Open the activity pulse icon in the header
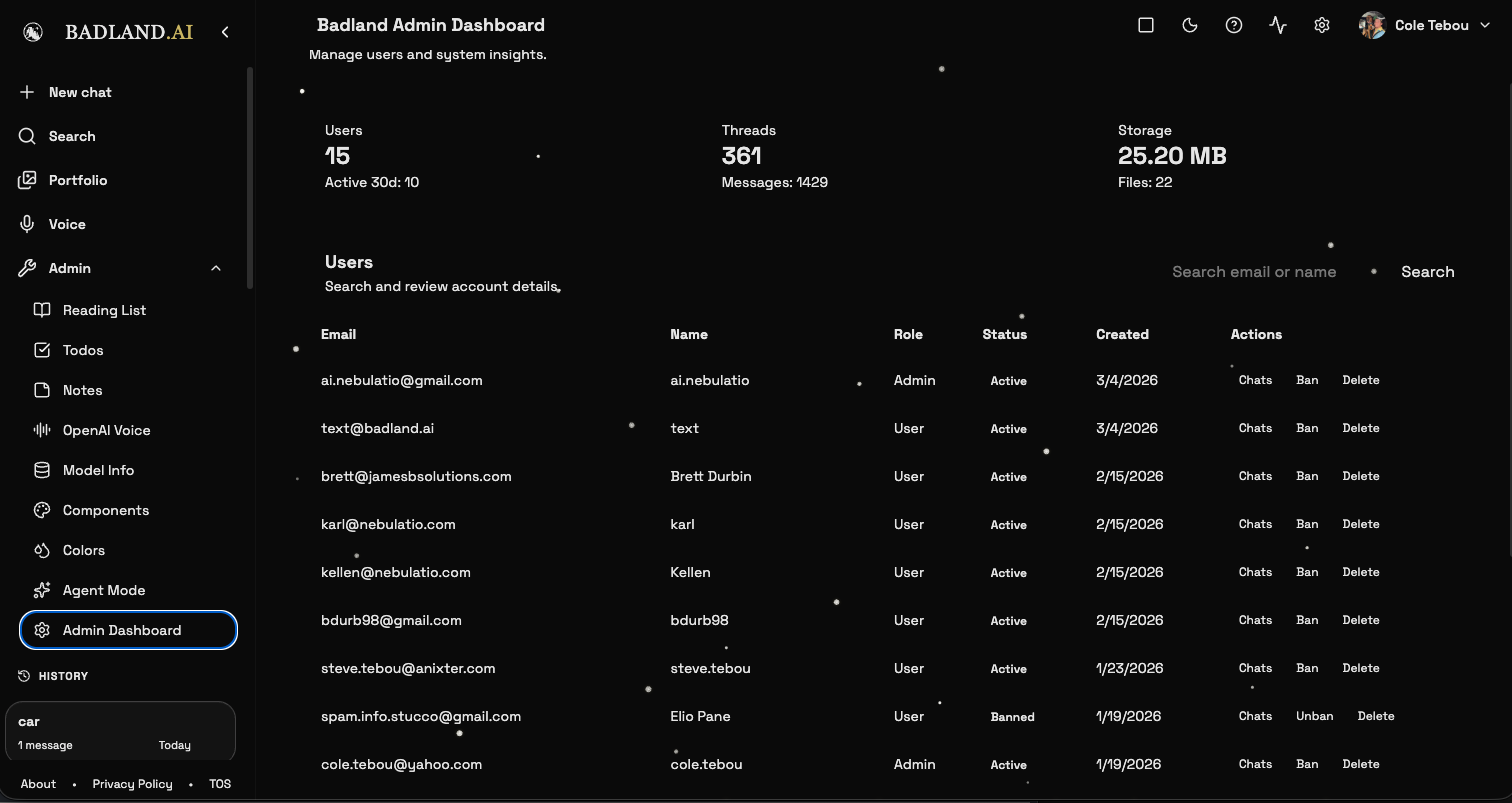Image resolution: width=1512 pixels, height=803 pixels. pyautogui.click(x=1278, y=25)
